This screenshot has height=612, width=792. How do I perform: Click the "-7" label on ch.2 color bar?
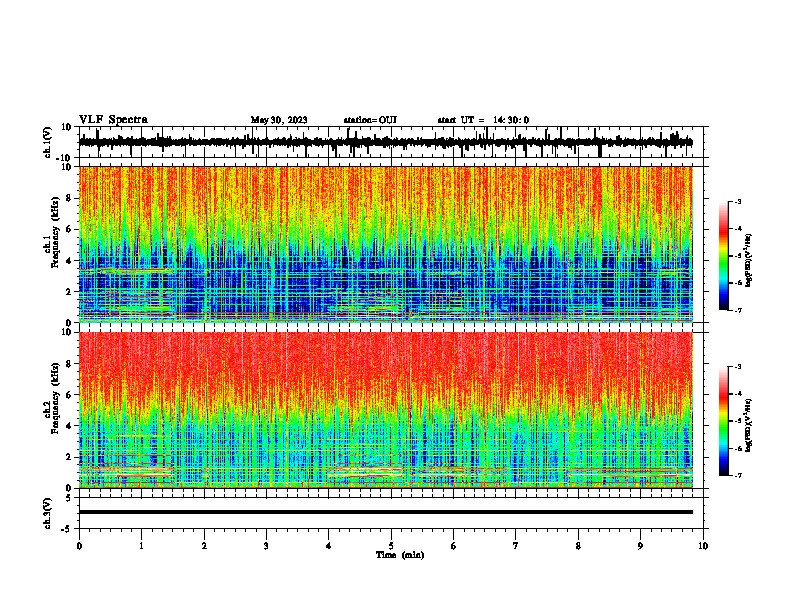pyautogui.click(x=737, y=476)
